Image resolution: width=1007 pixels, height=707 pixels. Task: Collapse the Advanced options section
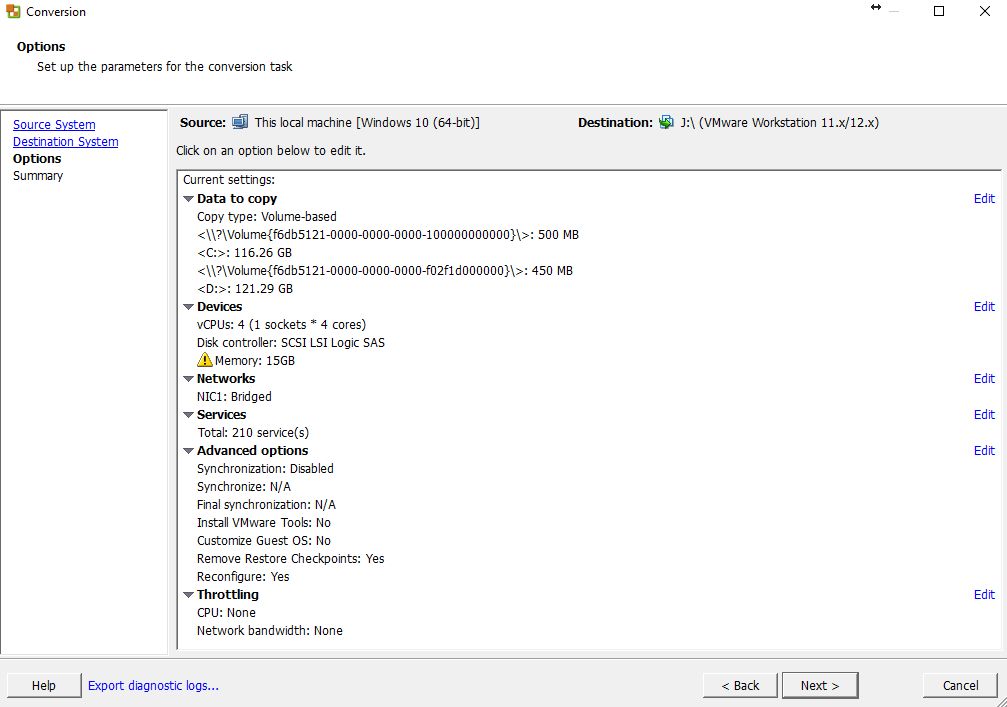coord(188,451)
